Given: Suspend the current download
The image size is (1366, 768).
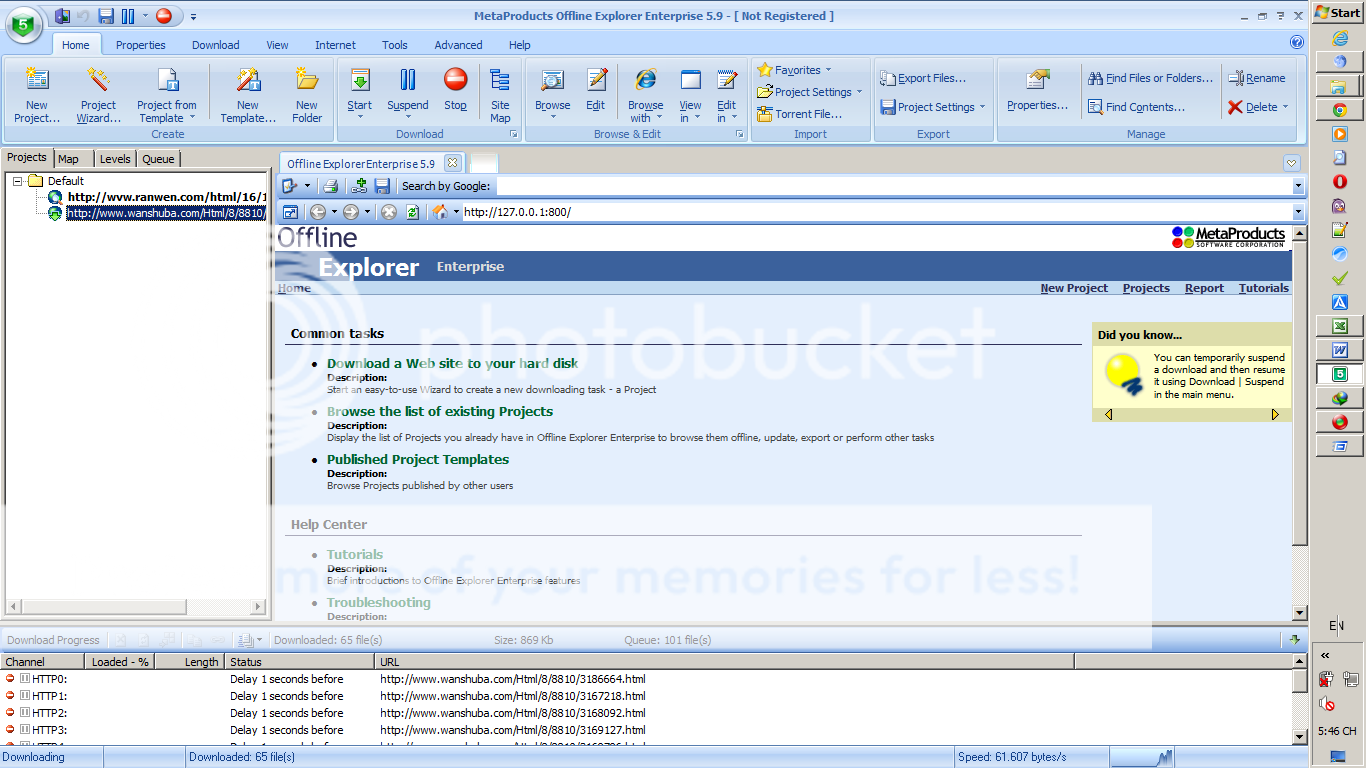Looking at the screenshot, I should 407,88.
